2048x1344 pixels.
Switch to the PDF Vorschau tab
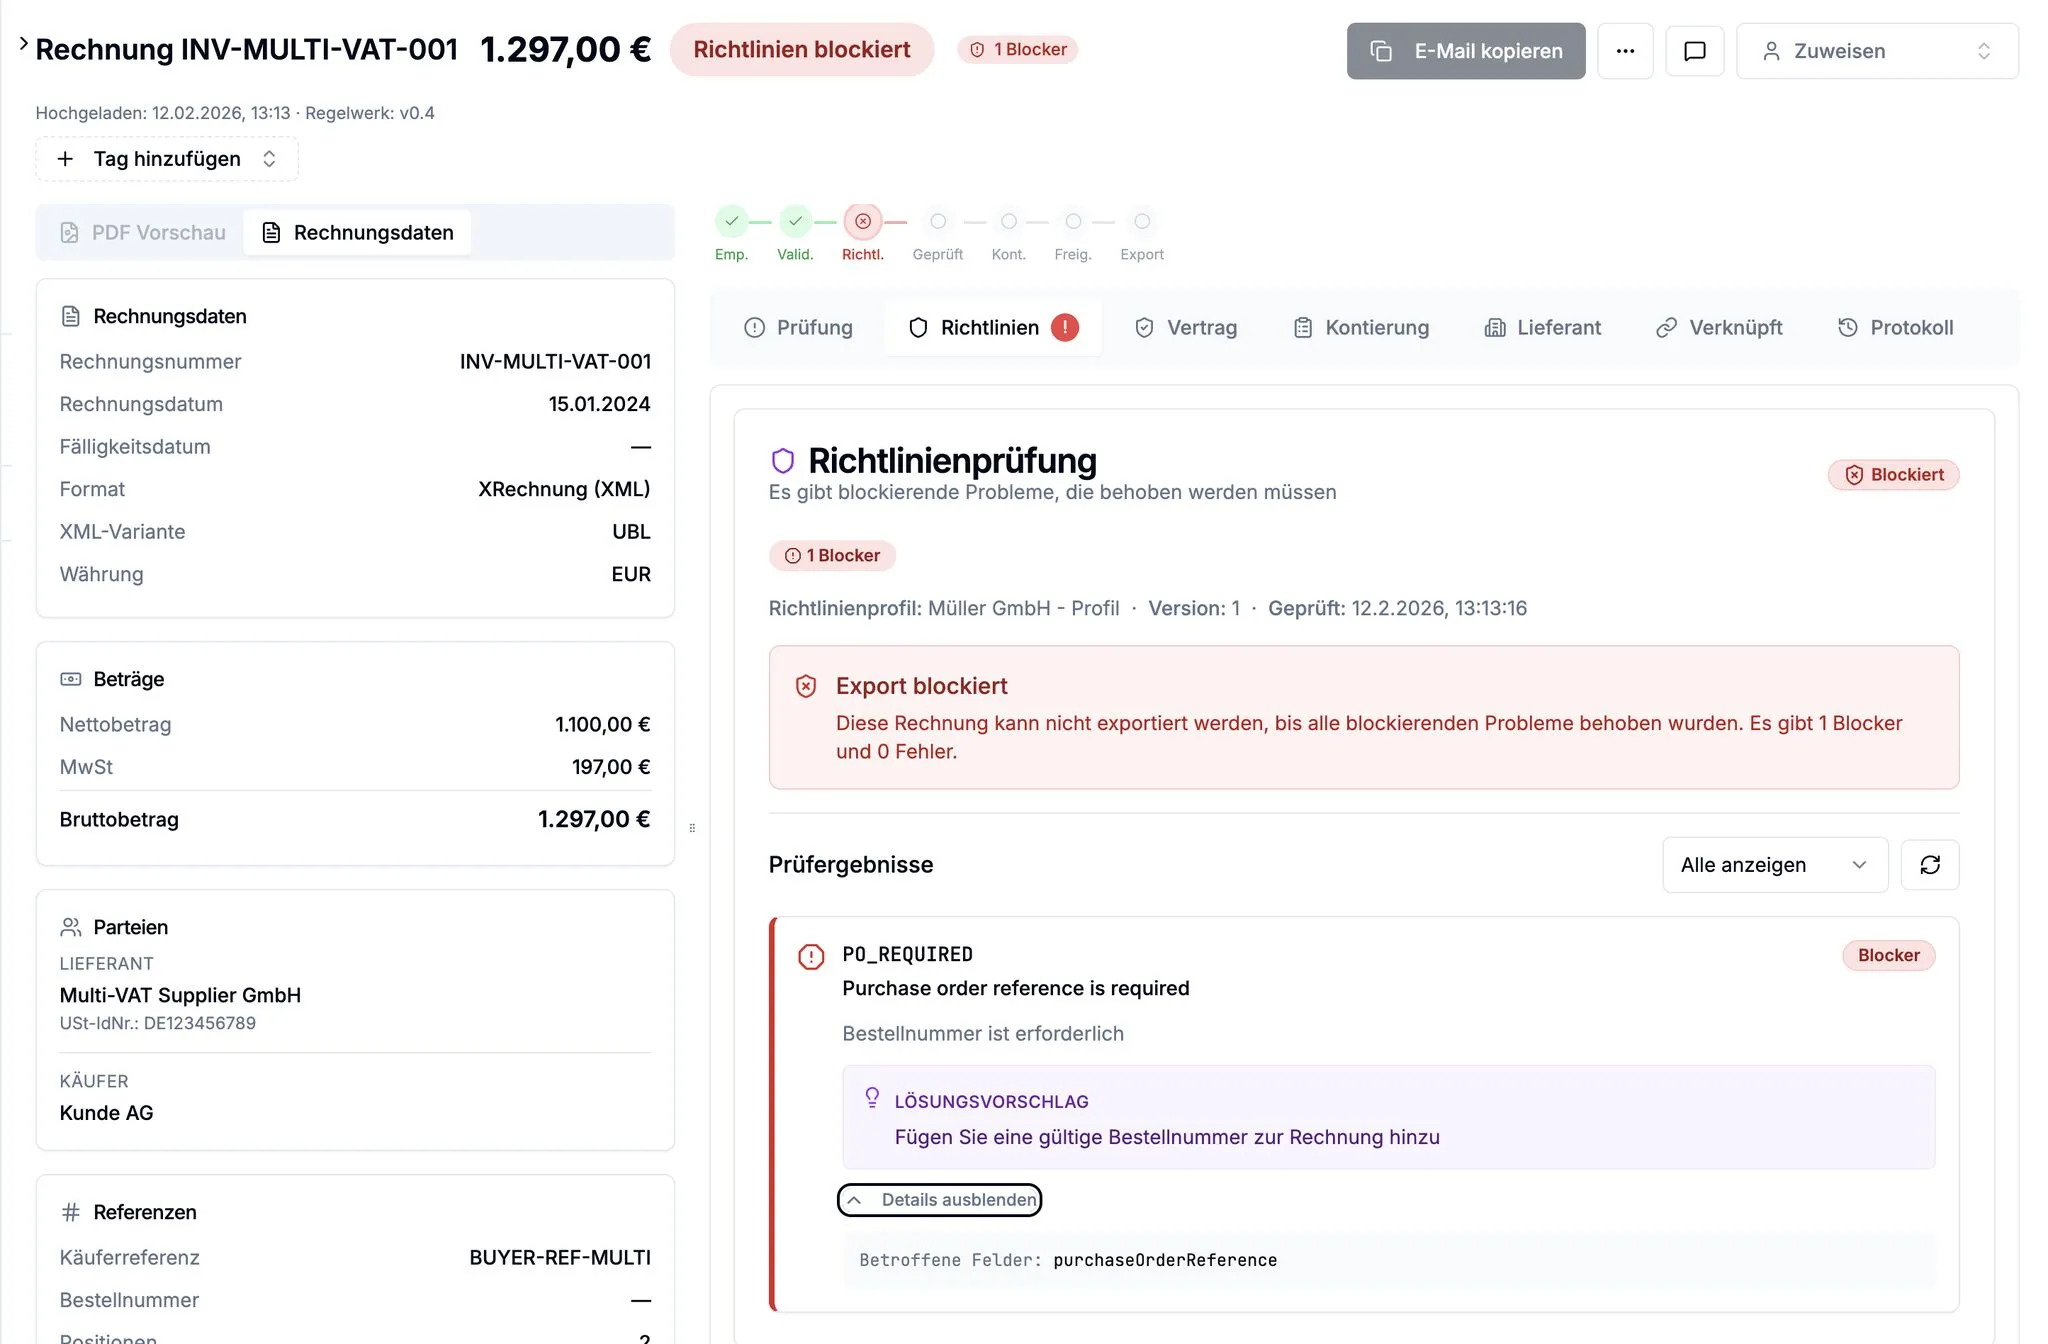[x=143, y=233]
